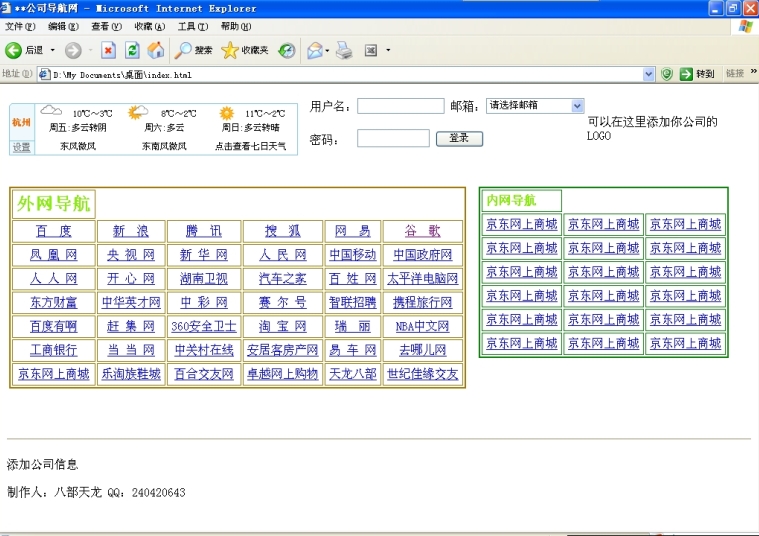
Task: Open the Home page icon
Action: (156, 50)
